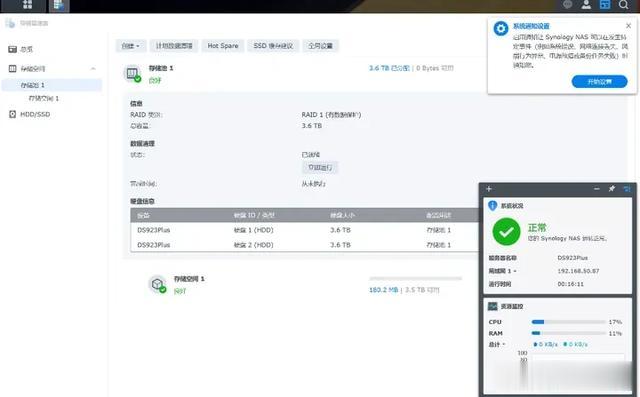Screen dimensions: 640x397
Task: Collapse the 存储空间 sidebar section chevron
Action: click(93, 69)
